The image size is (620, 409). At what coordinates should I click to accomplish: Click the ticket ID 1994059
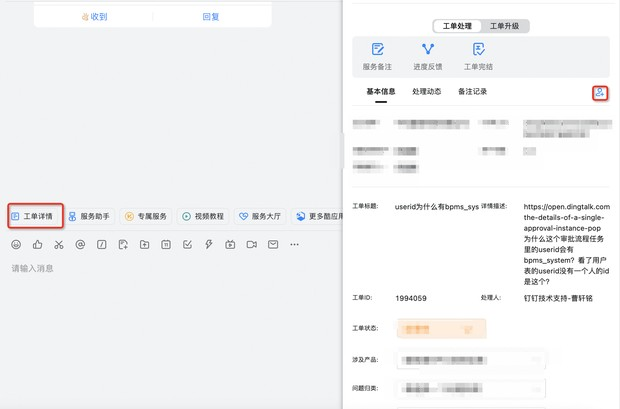click(x=411, y=298)
